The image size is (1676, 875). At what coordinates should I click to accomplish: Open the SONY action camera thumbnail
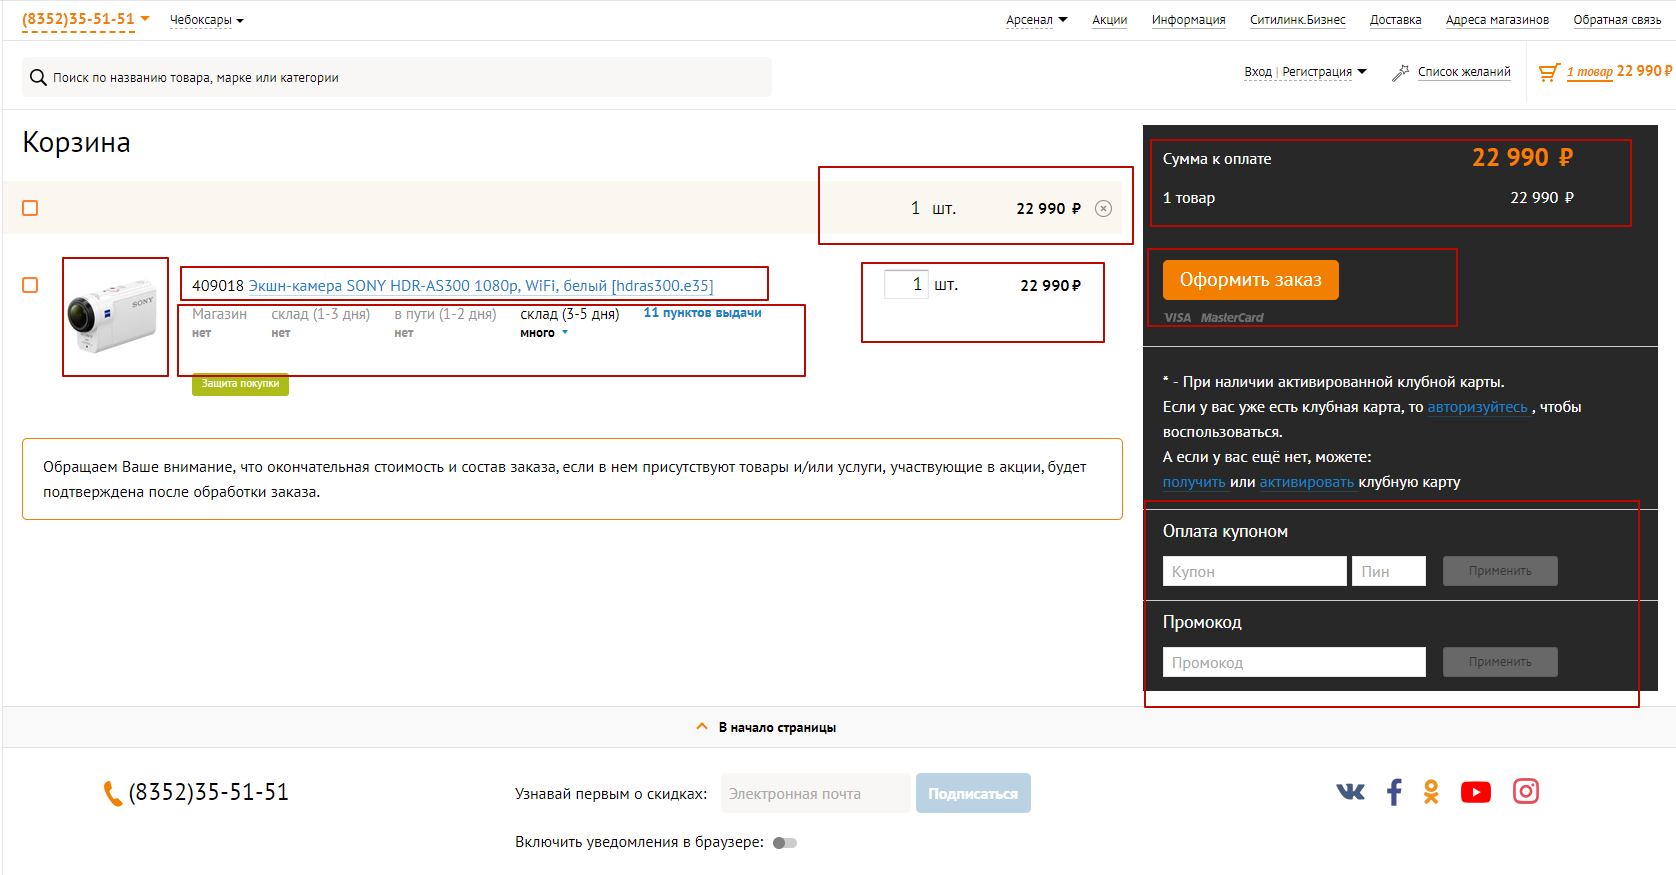coord(113,318)
